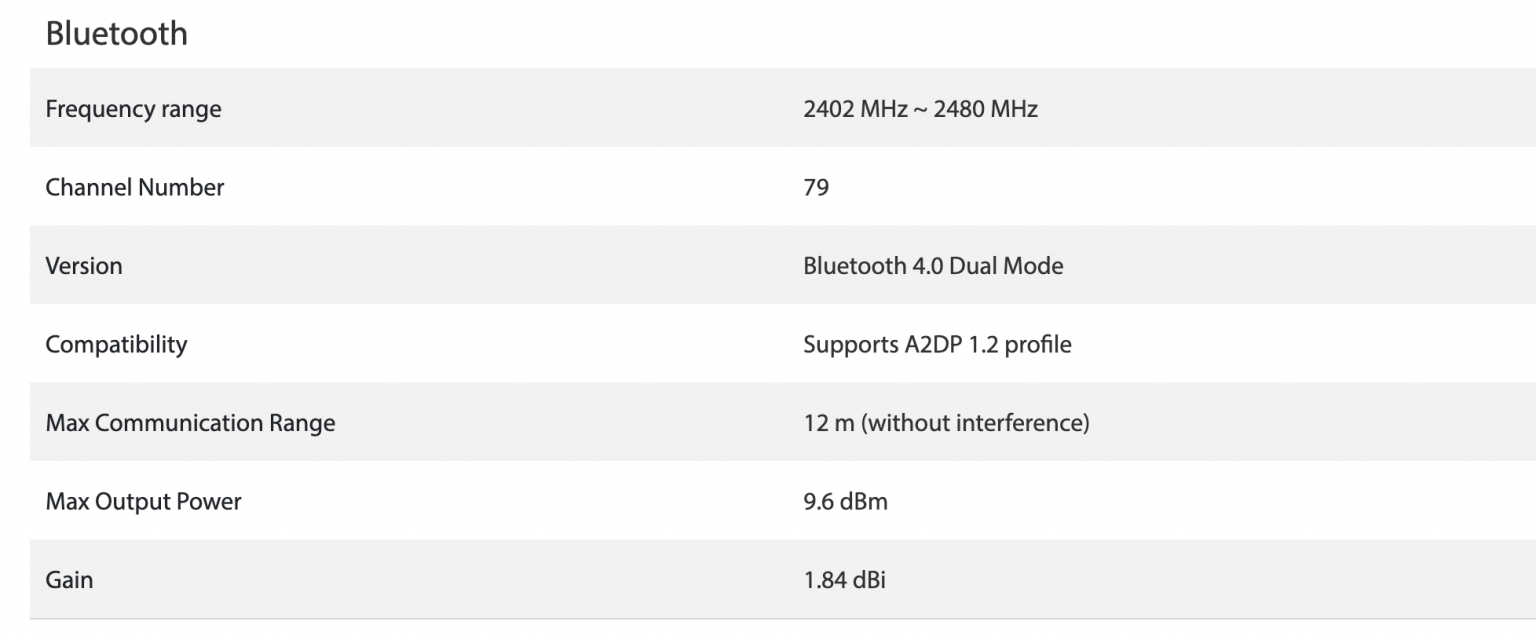Select the Compatibility label
This screenshot has width=1536, height=636.
point(116,344)
